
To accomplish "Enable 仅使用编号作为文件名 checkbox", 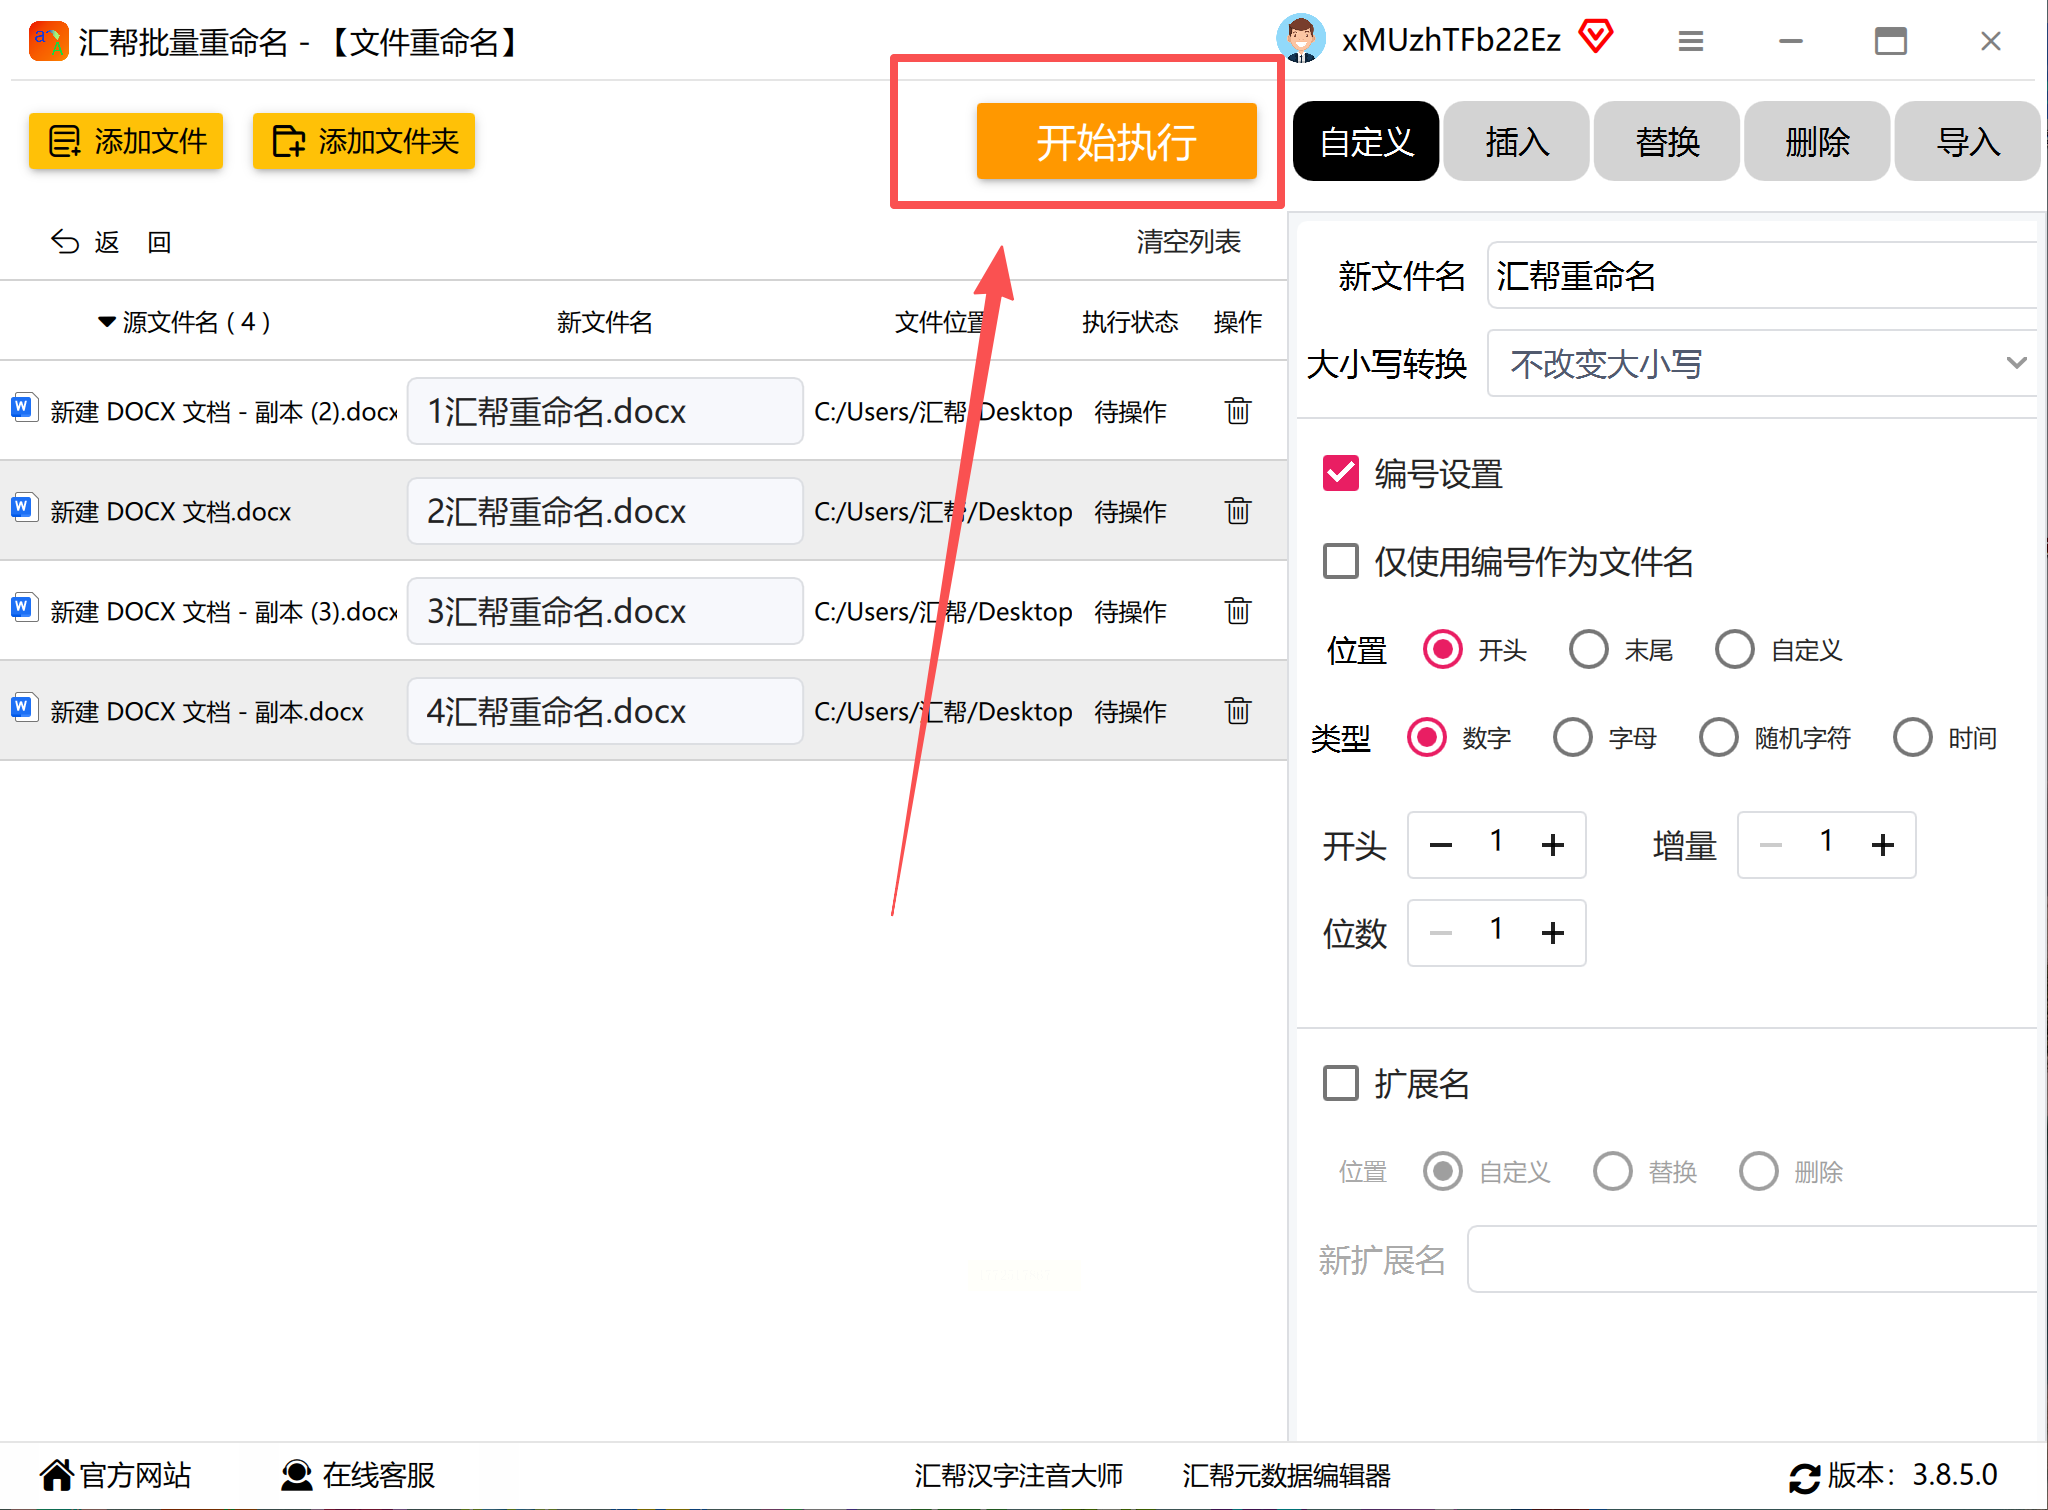I will tap(1340, 561).
